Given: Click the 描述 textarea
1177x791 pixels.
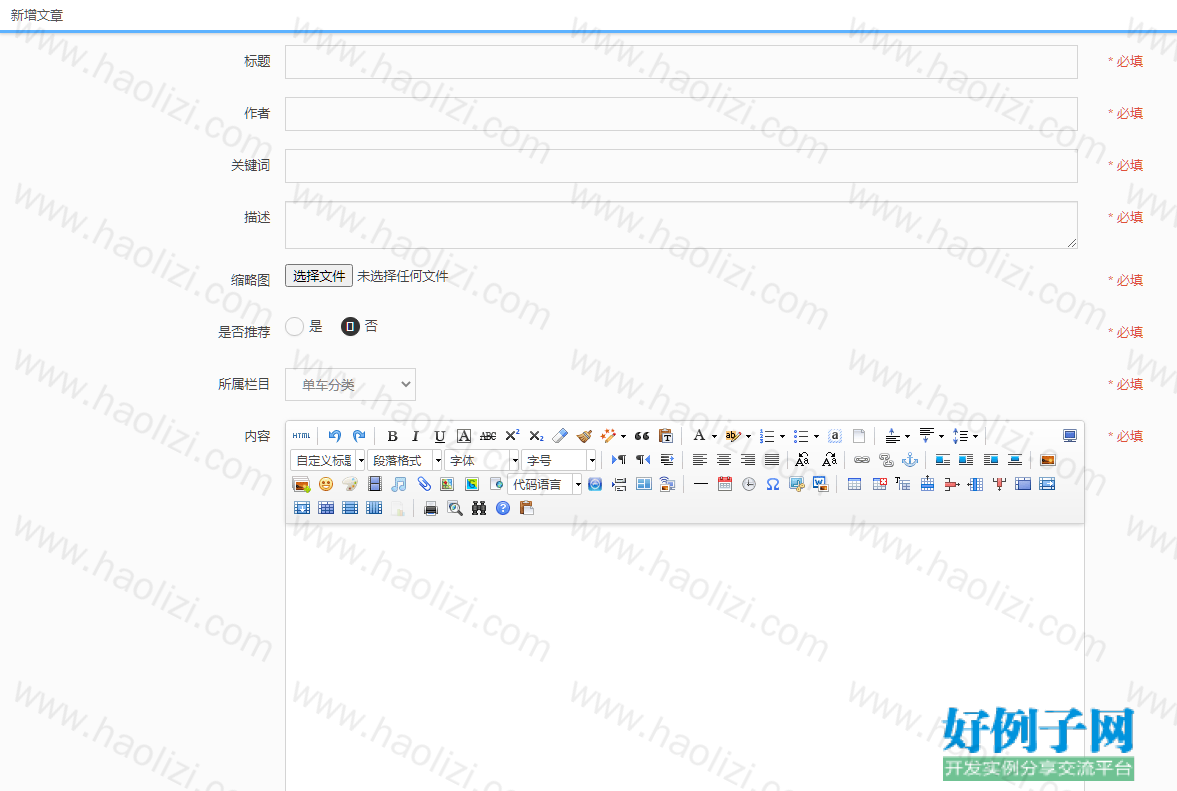Looking at the screenshot, I should (x=682, y=224).
